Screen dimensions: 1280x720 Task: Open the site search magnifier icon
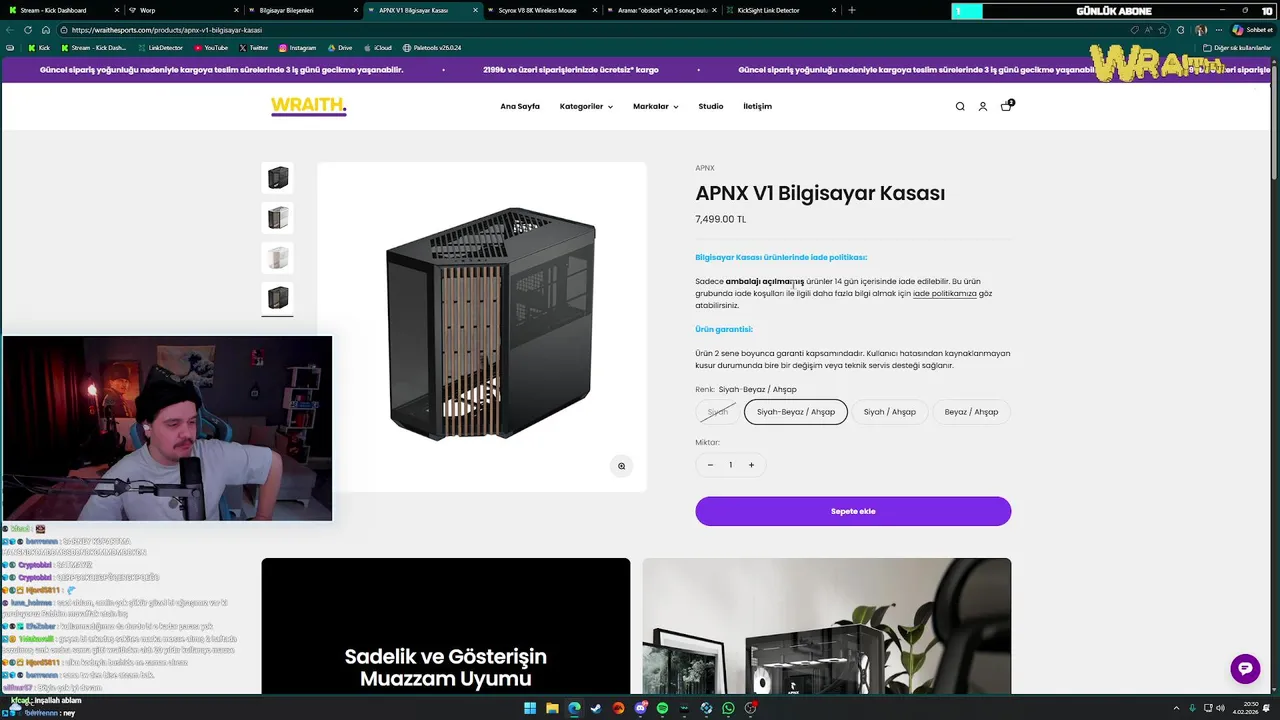click(x=960, y=106)
